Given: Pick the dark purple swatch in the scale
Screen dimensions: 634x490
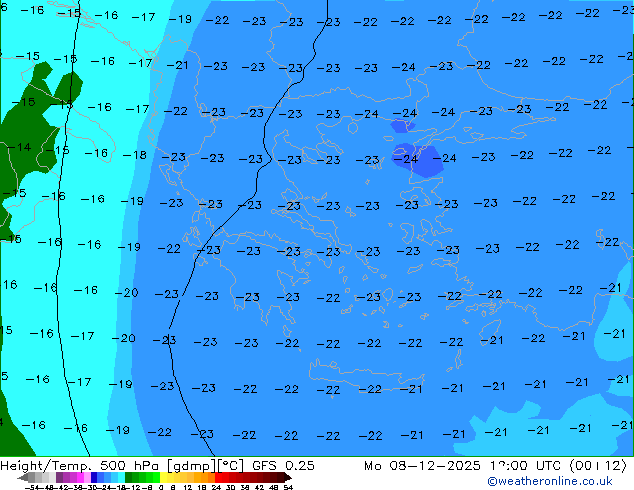Looking at the screenshot, I should [59, 478].
